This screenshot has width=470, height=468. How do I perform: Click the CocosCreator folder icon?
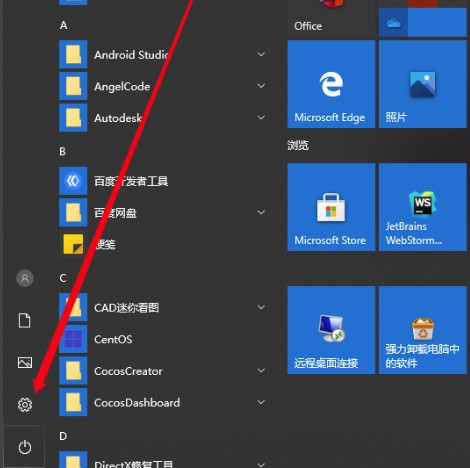click(x=73, y=371)
